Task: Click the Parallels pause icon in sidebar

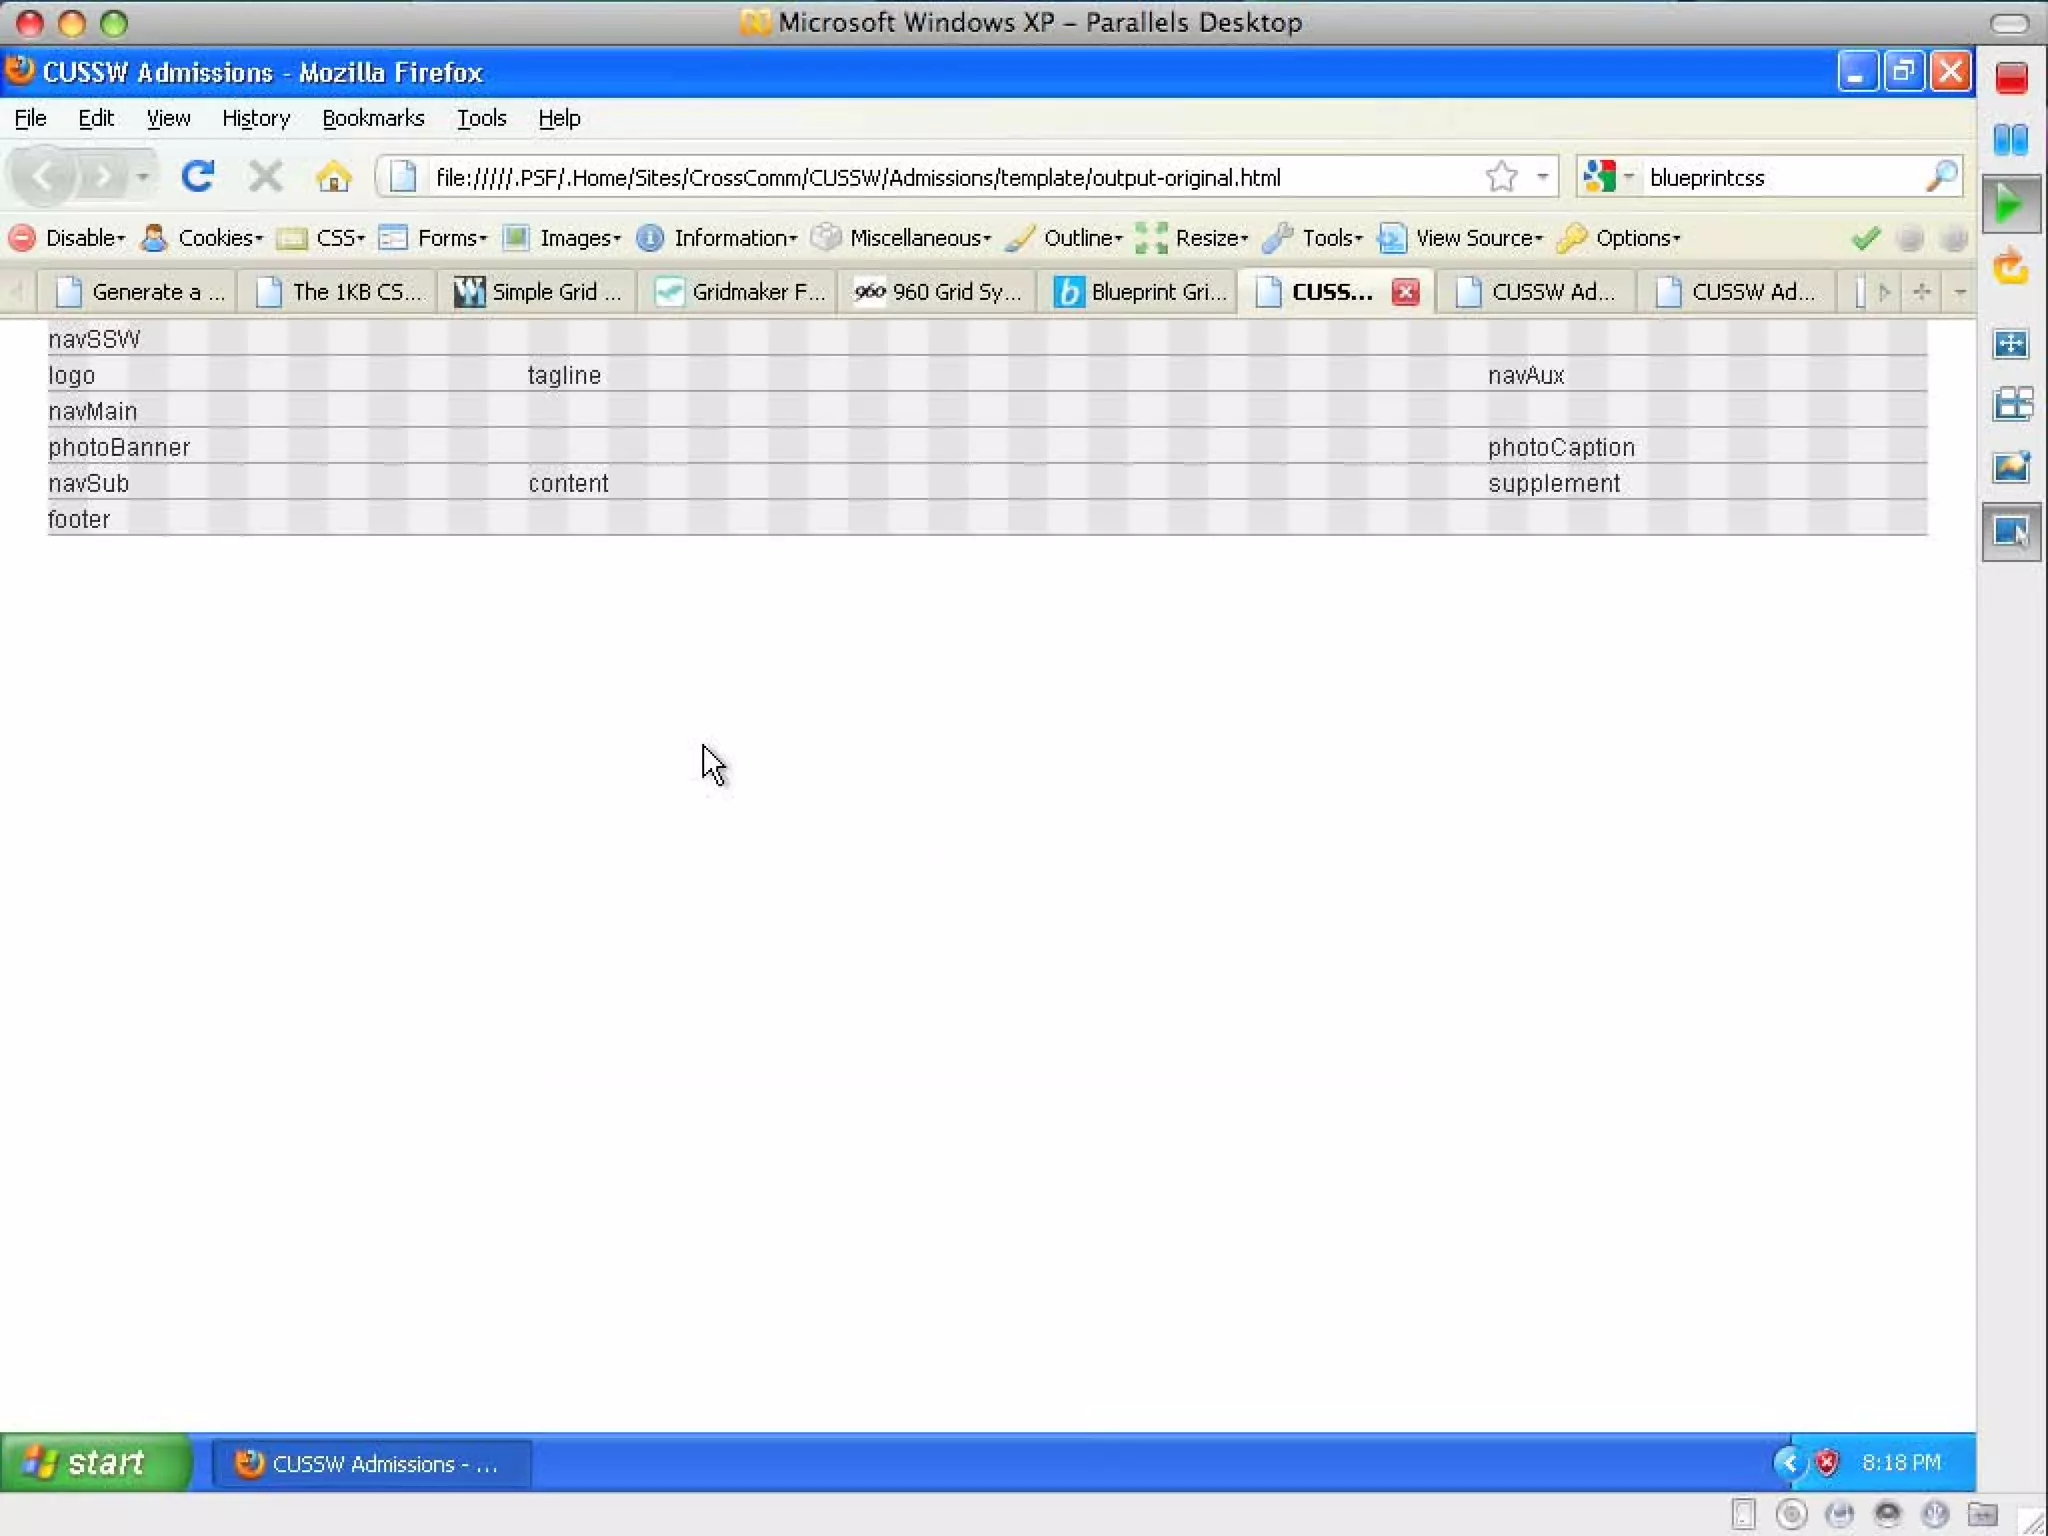Action: coord(2011,140)
